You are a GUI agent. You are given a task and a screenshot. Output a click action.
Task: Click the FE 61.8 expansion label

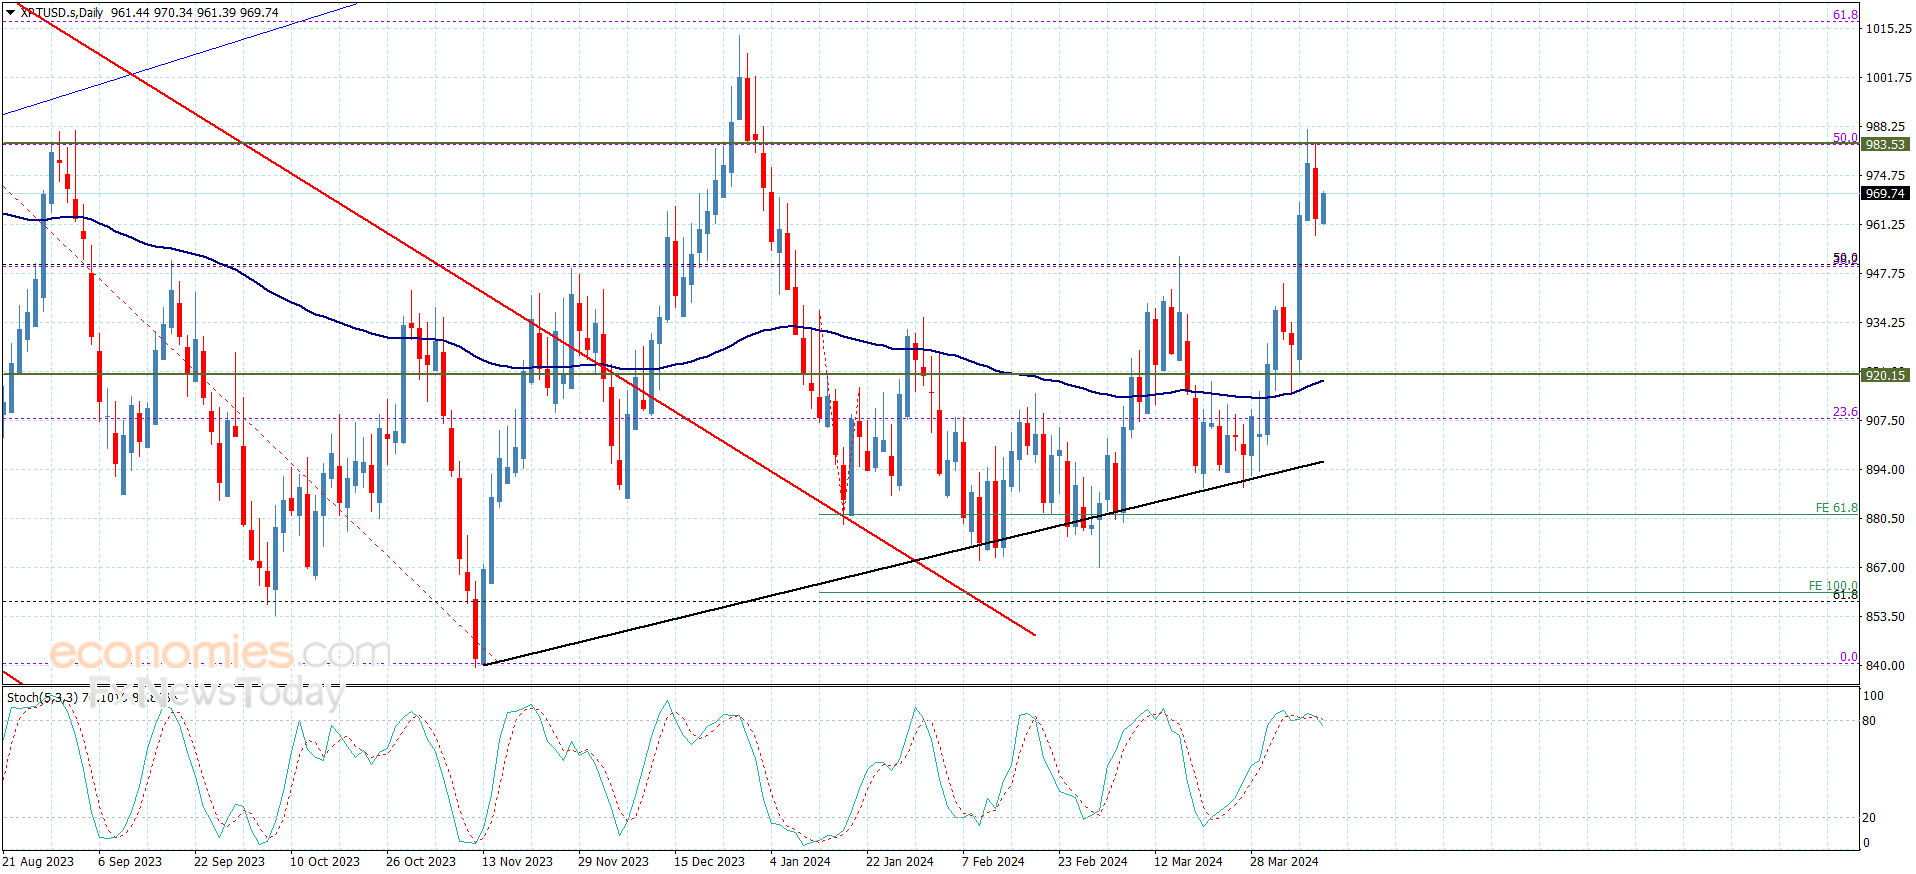[1836, 508]
